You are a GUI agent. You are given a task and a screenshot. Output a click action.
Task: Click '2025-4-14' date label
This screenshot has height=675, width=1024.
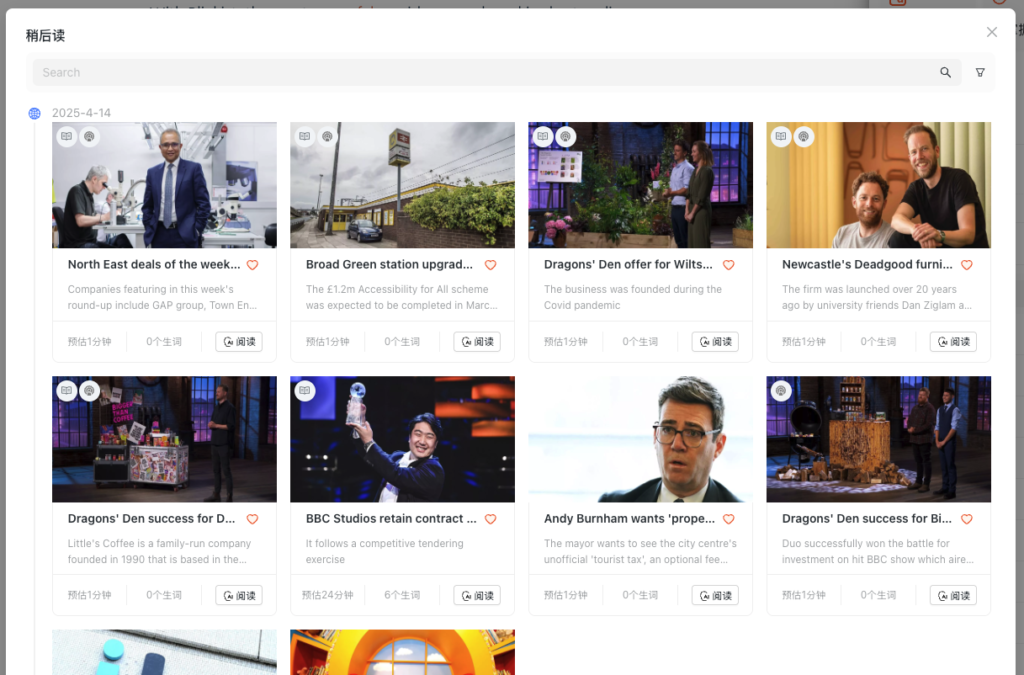coord(82,113)
